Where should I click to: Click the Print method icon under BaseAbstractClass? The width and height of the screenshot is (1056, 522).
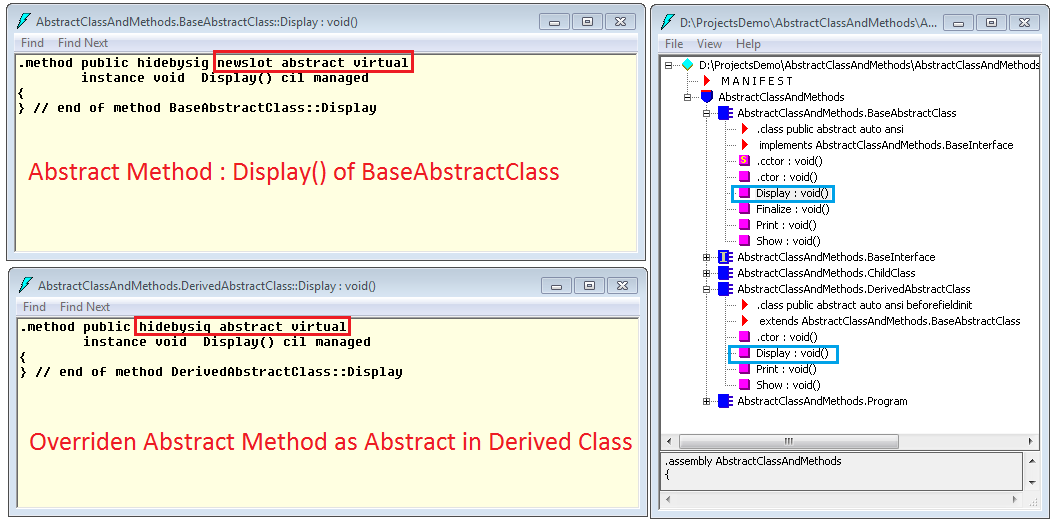point(744,225)
